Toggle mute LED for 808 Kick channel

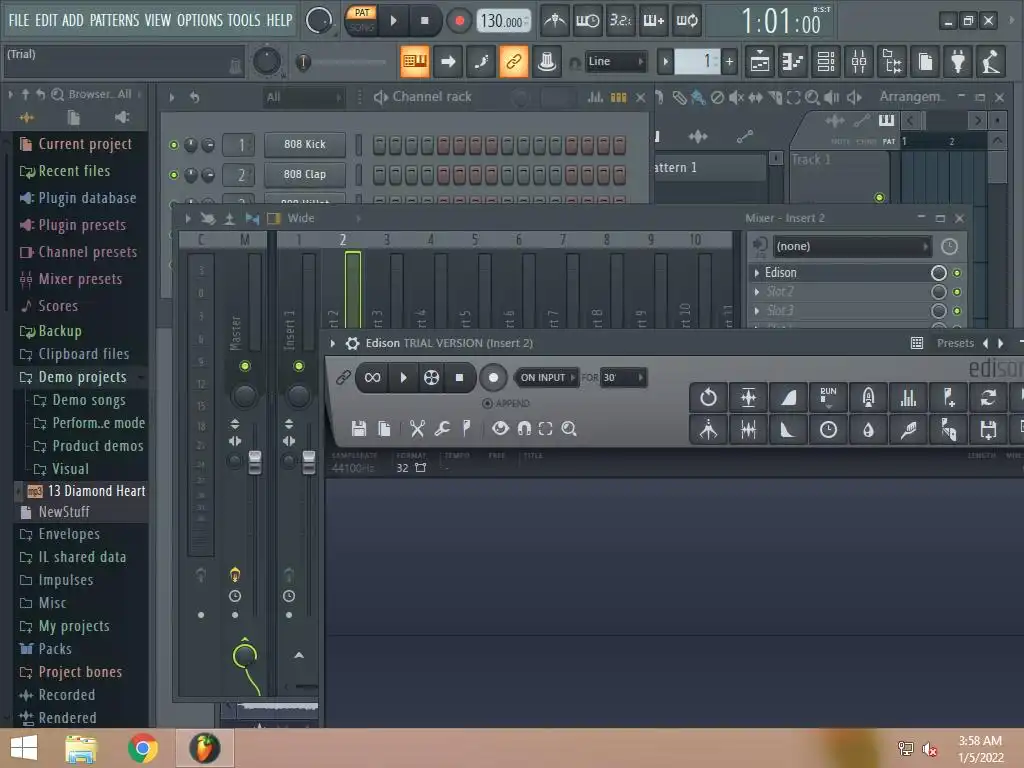(174, 145)
